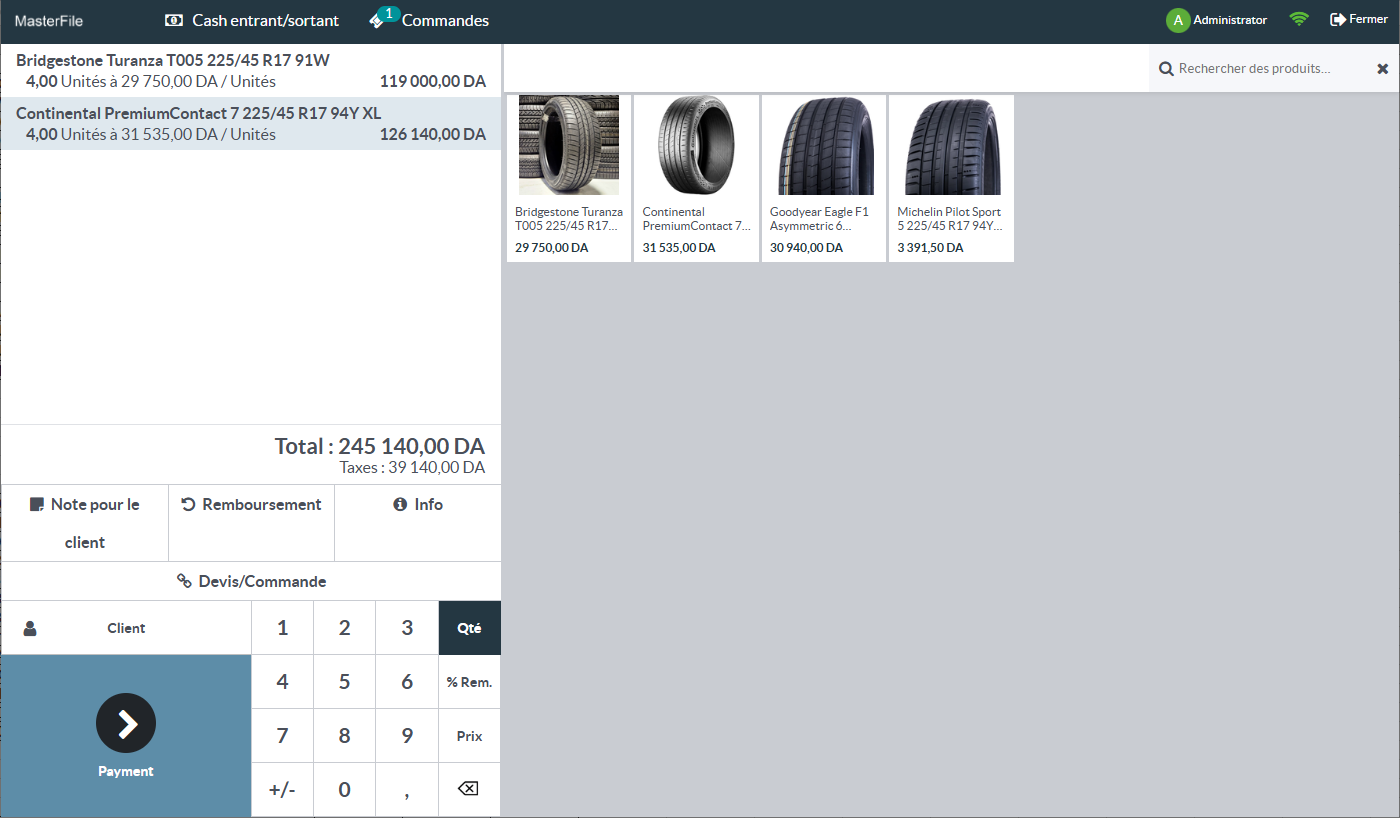Click the Administrator avatar icon
Screen dimensions: 1400x818
click(x=1178, y=20)
